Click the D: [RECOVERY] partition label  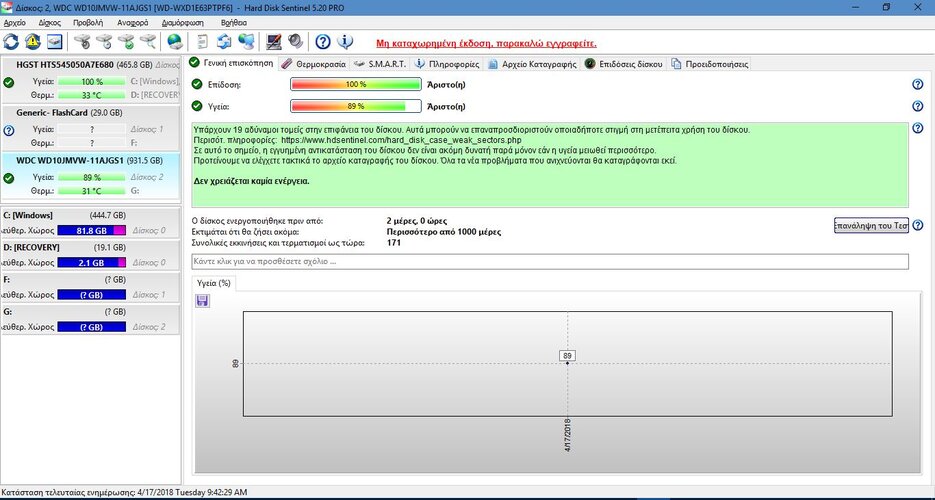(31, 247)
